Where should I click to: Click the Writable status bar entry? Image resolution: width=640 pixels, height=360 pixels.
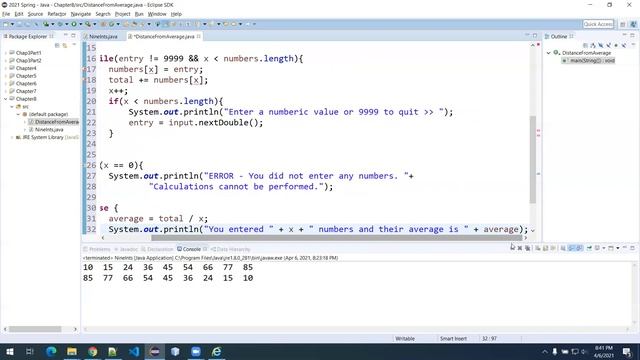pyautogui.click(x=405, y=338)
